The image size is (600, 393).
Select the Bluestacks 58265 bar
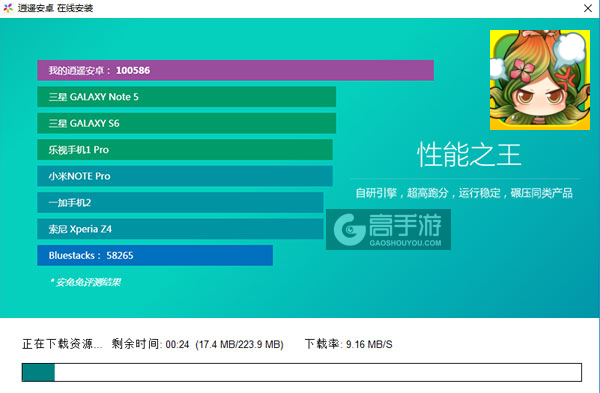pos(155,255)
